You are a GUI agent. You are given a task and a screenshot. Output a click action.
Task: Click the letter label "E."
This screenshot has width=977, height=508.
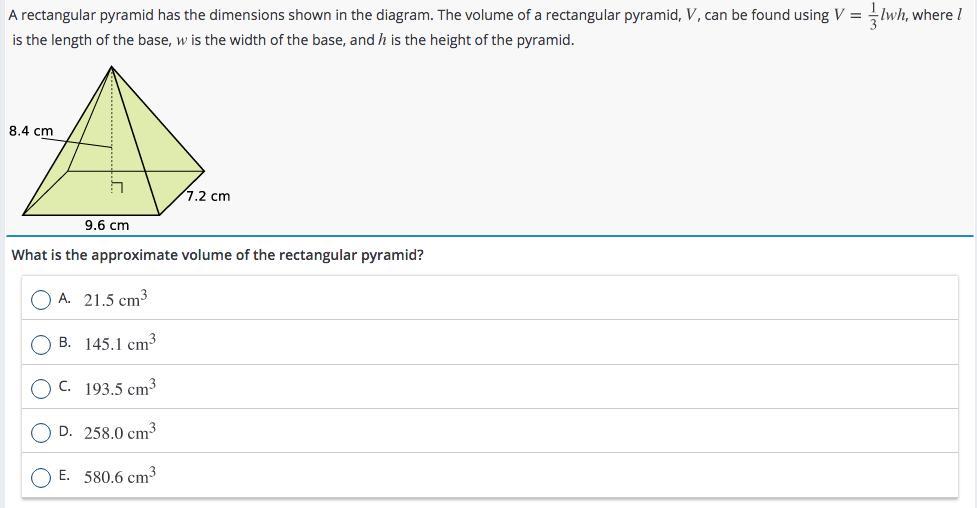[x=64, y=475]
